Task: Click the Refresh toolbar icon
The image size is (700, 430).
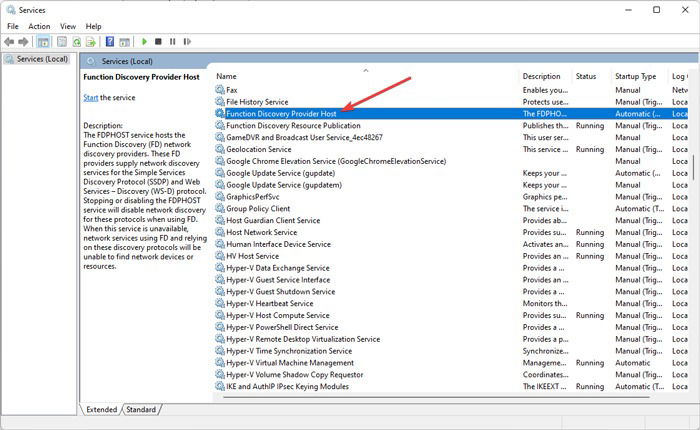Action: coord(77,42)
